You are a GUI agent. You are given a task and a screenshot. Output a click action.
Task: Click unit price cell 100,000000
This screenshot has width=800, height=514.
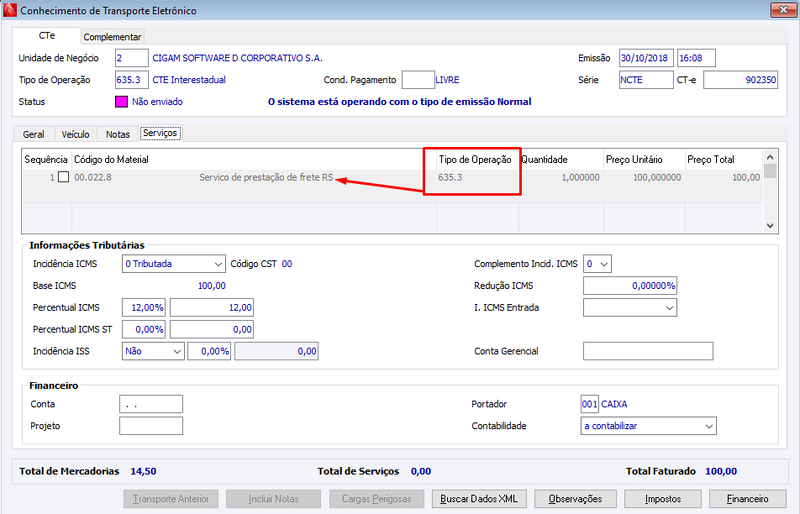[x=657, y=178]
